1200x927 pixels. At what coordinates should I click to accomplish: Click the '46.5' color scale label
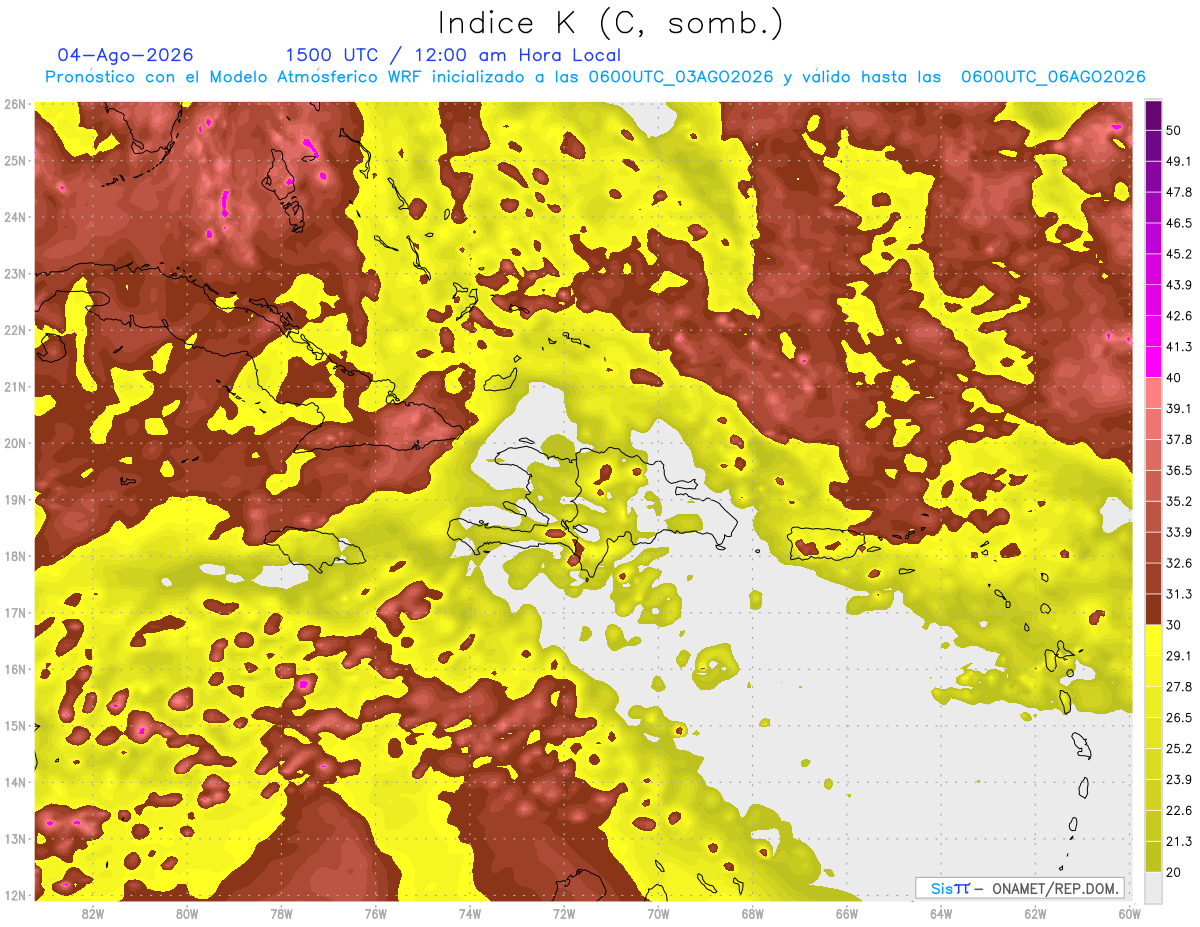point(1179,223)
